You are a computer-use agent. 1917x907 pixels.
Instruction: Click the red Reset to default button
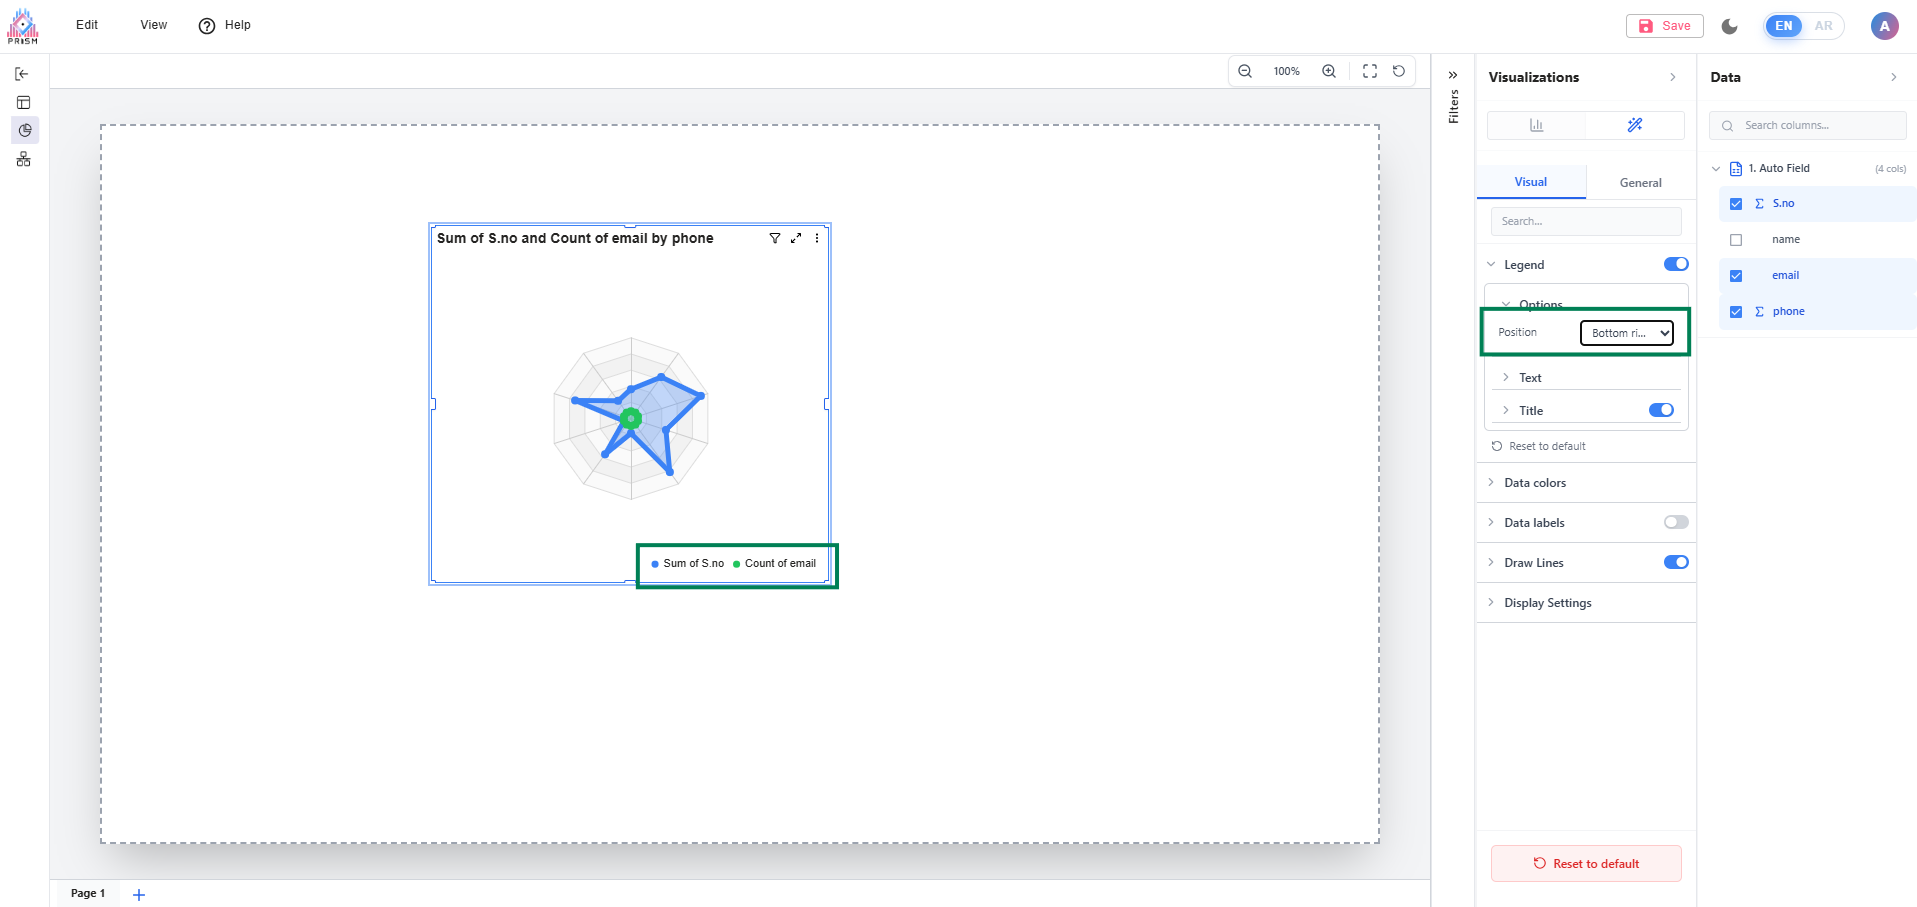[1586, 864]
